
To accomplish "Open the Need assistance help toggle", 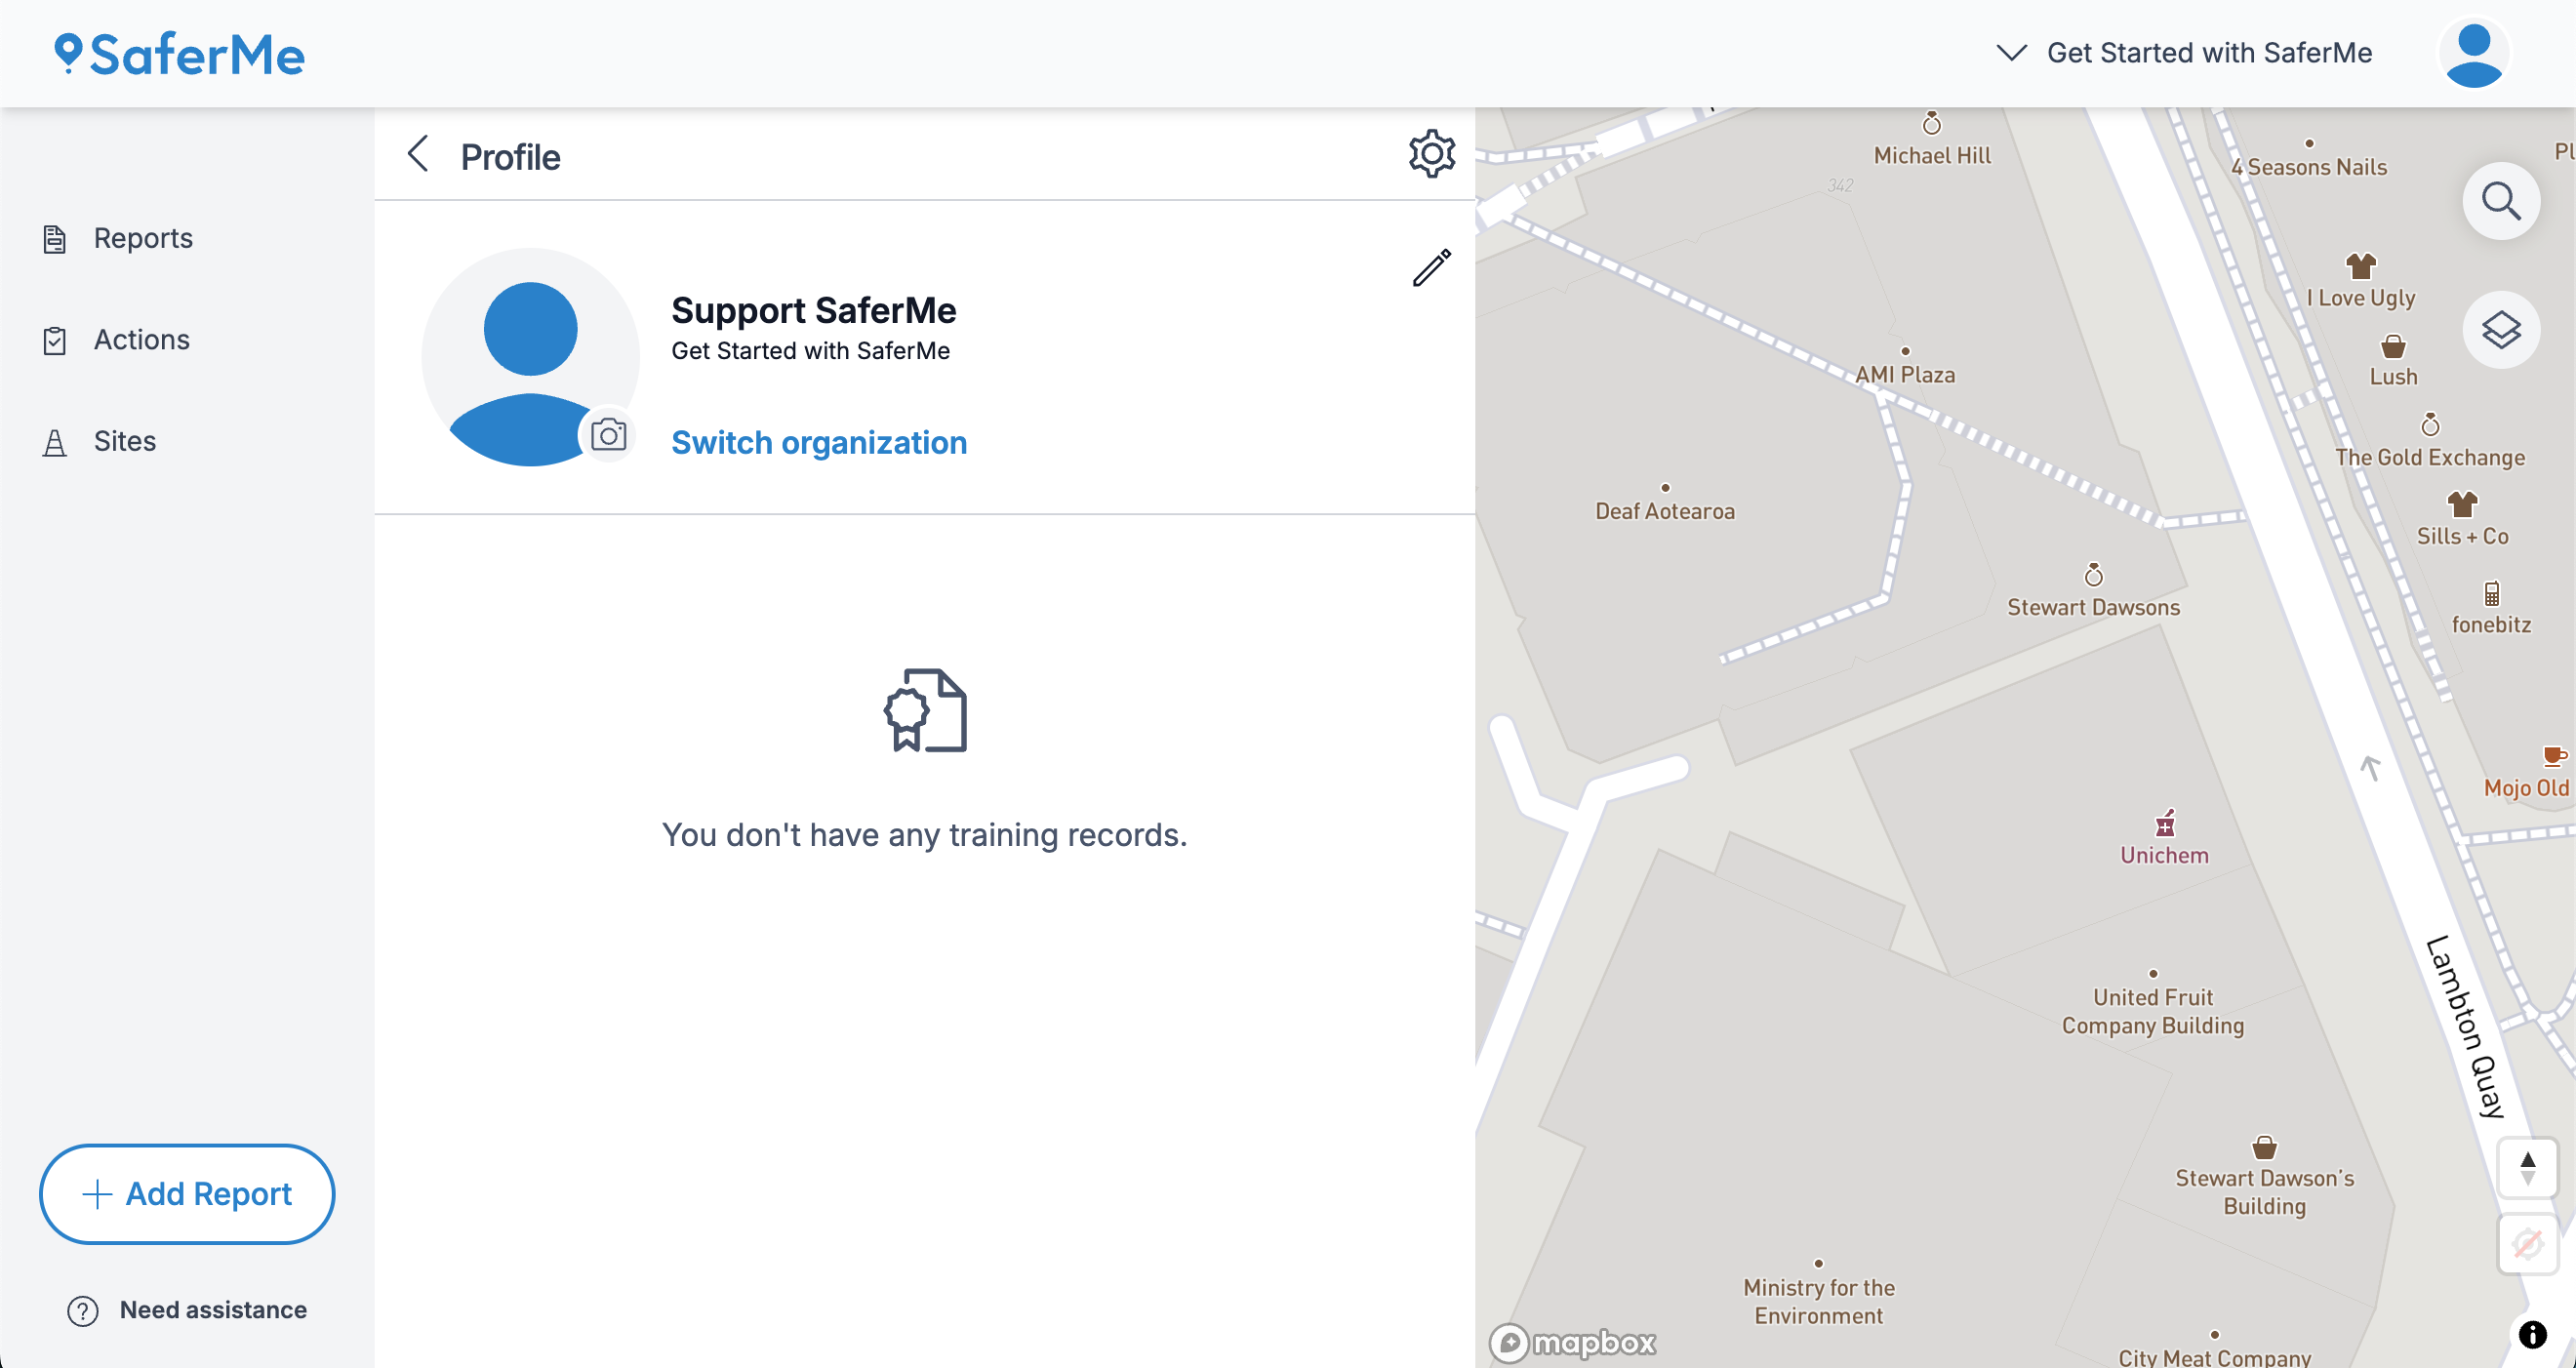I will 185,1310.
